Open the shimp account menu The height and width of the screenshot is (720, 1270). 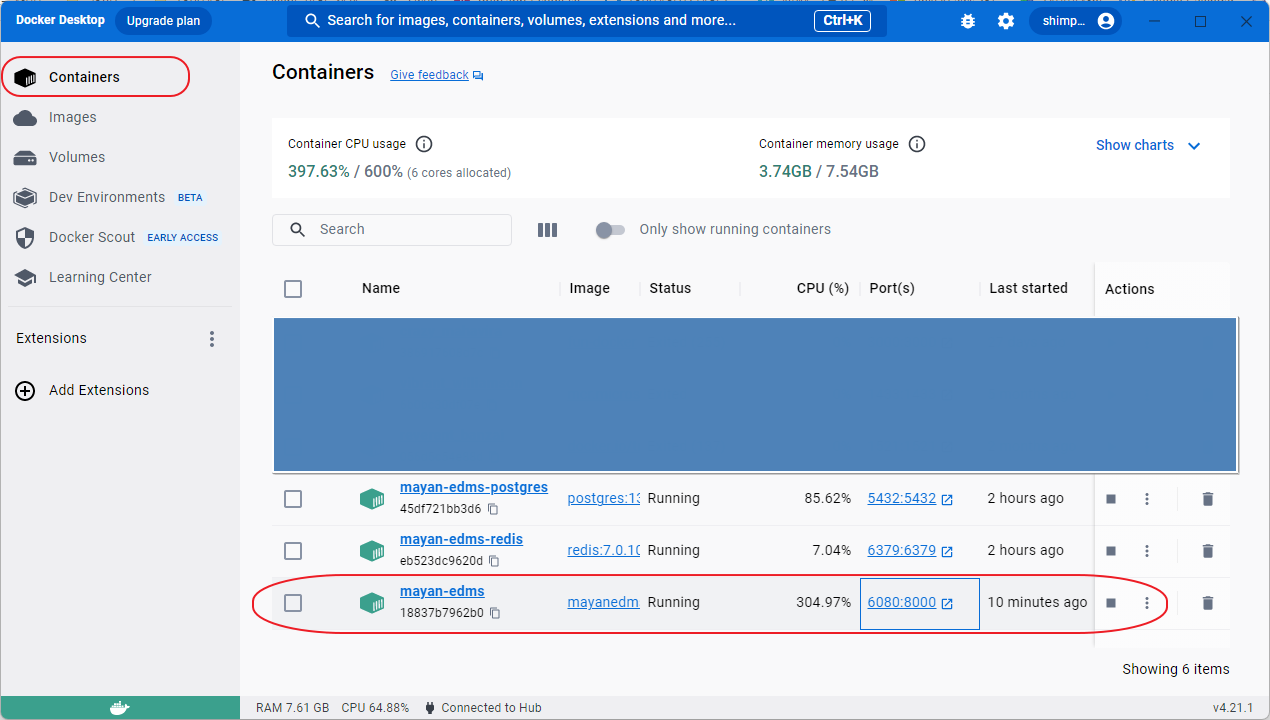[1075, 21]
